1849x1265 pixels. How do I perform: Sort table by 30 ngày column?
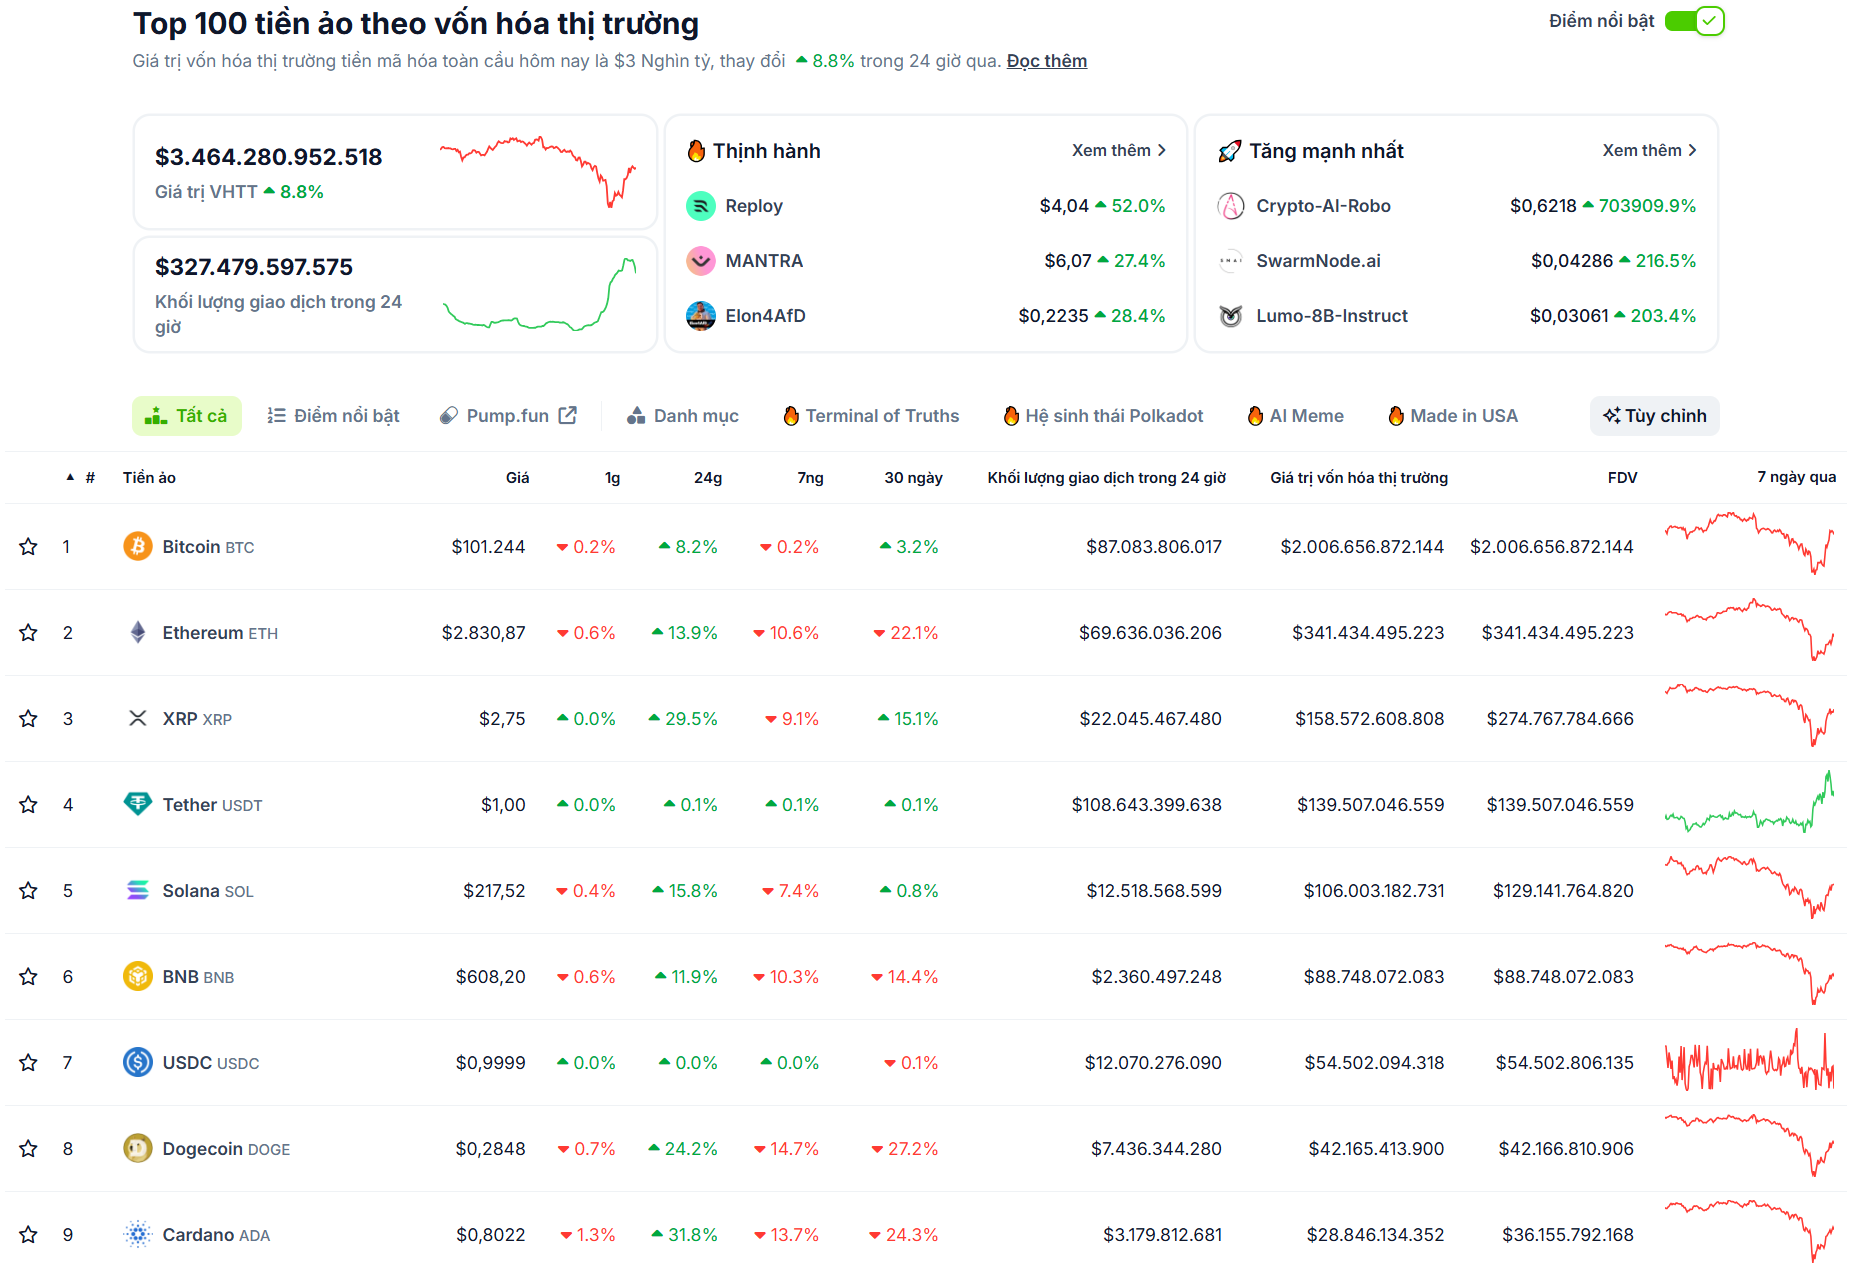pos(913,478)
